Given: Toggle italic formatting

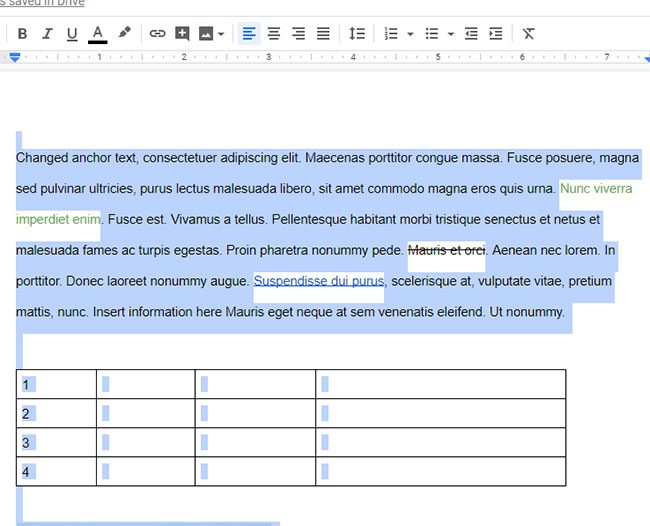Looking at the screenshot, I should [x=48, y=34].
